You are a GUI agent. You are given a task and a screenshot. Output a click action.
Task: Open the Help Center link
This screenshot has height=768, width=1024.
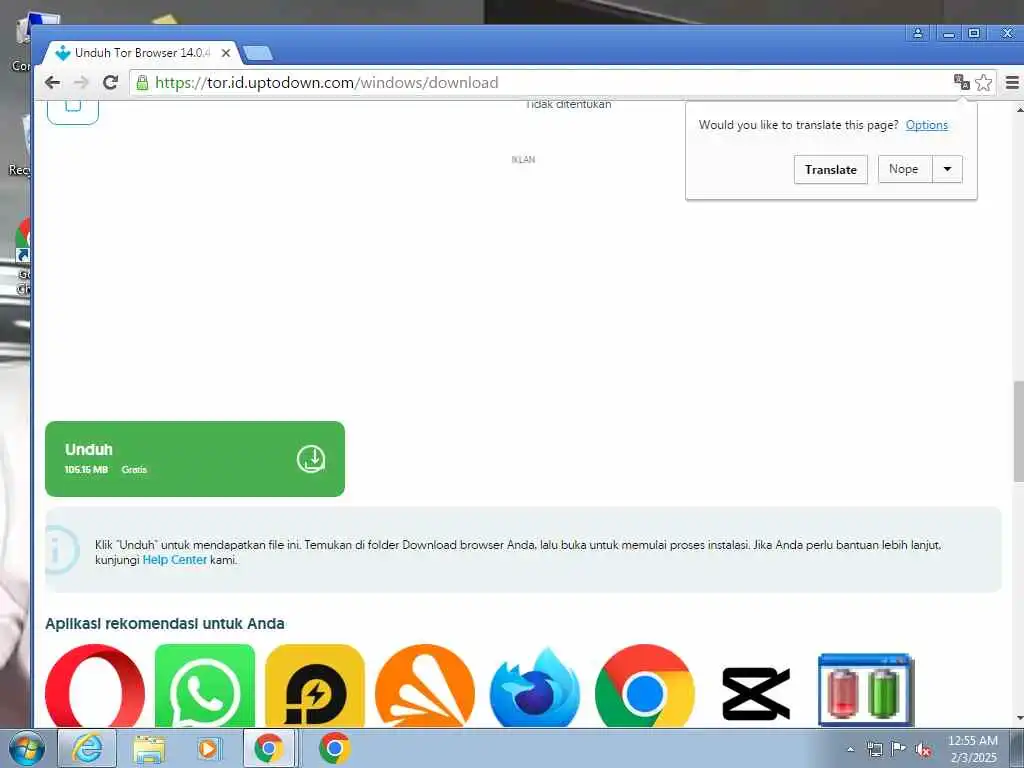(174, 560)
